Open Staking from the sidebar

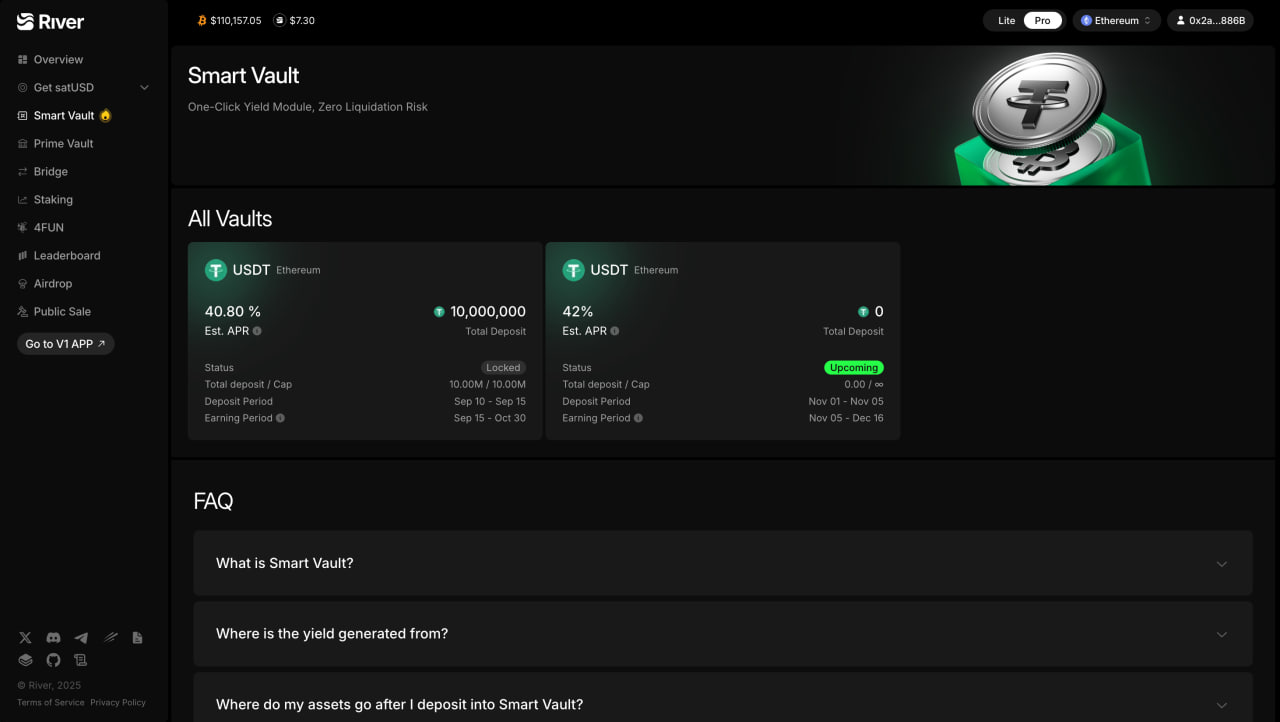point(53,200)
